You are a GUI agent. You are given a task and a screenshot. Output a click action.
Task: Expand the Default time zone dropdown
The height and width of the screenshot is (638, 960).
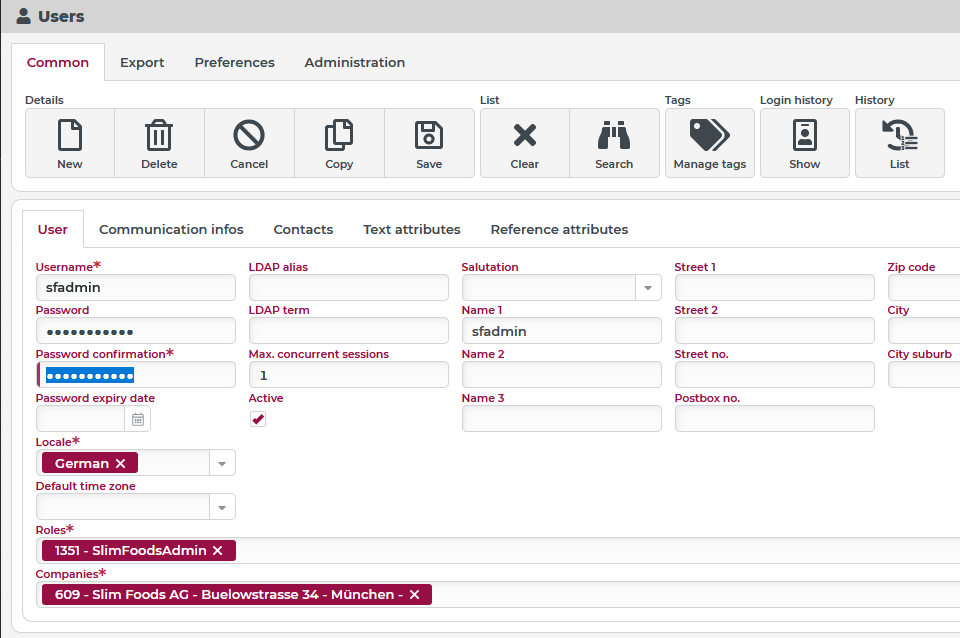(x=222, y=508)
